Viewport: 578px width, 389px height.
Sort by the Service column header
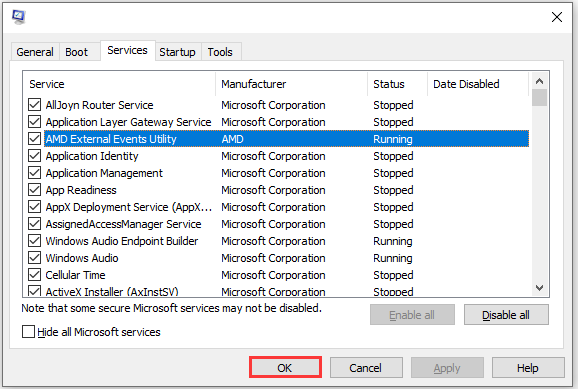[x=119, y=84]
